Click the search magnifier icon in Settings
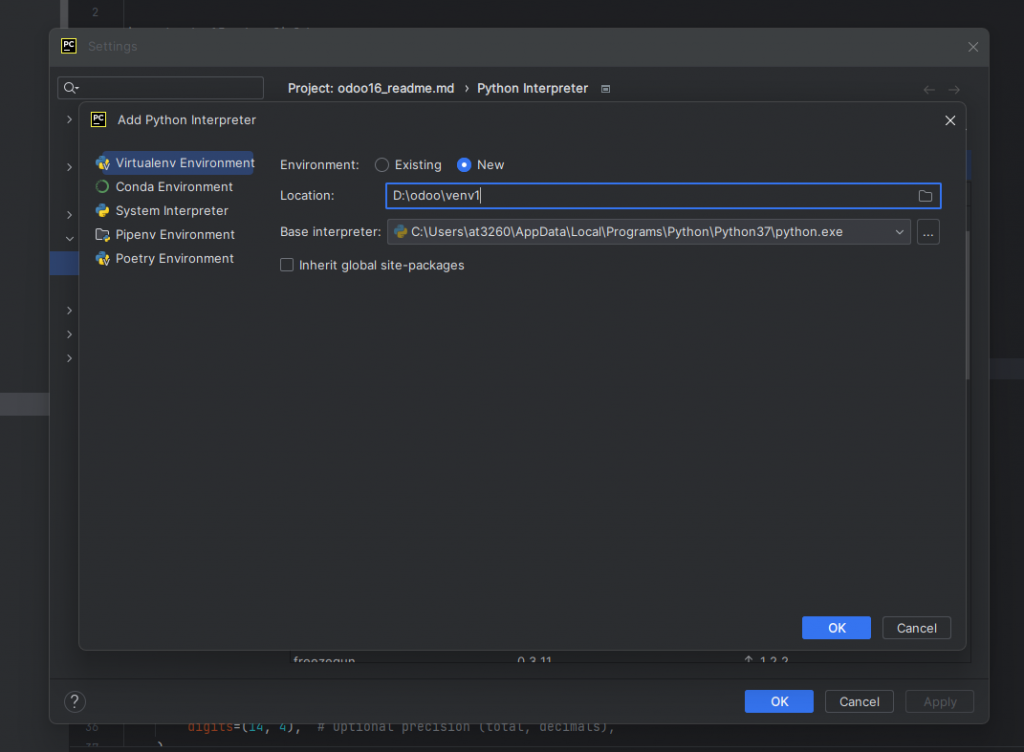 [x=71, y=87]
